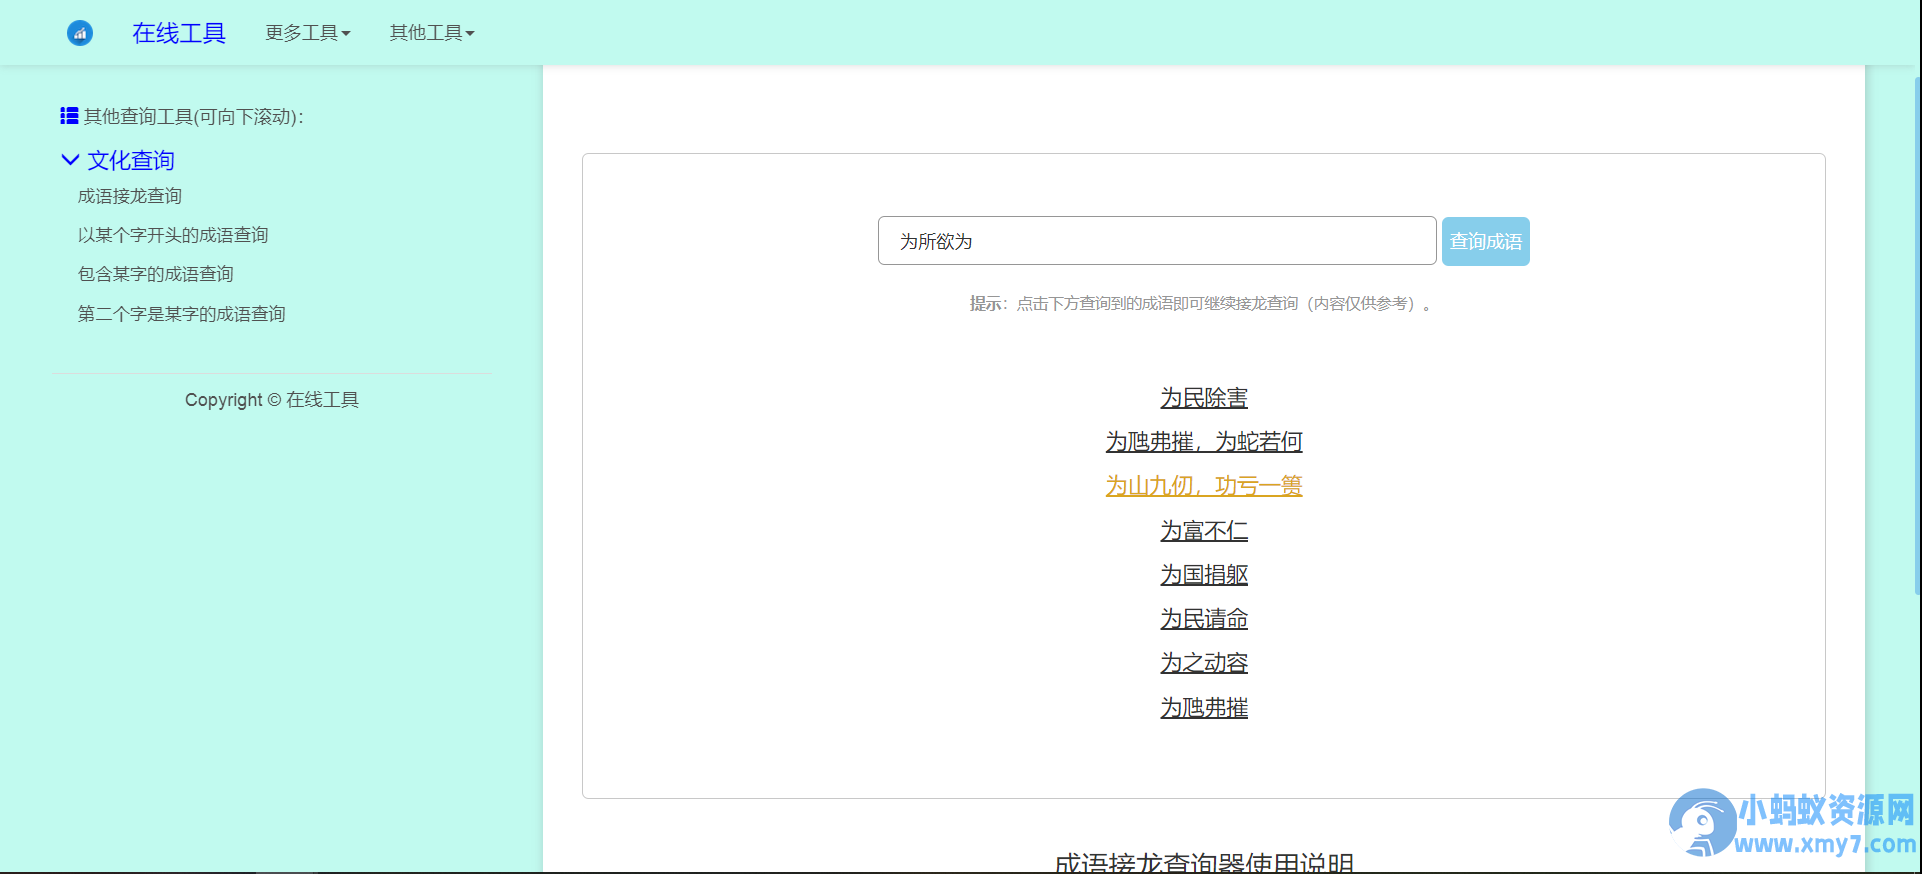Select the last idiom result 为虺弗摧
This screenshot has width=1922, height=874.
pyautogui.click(x=1204, y=708)
